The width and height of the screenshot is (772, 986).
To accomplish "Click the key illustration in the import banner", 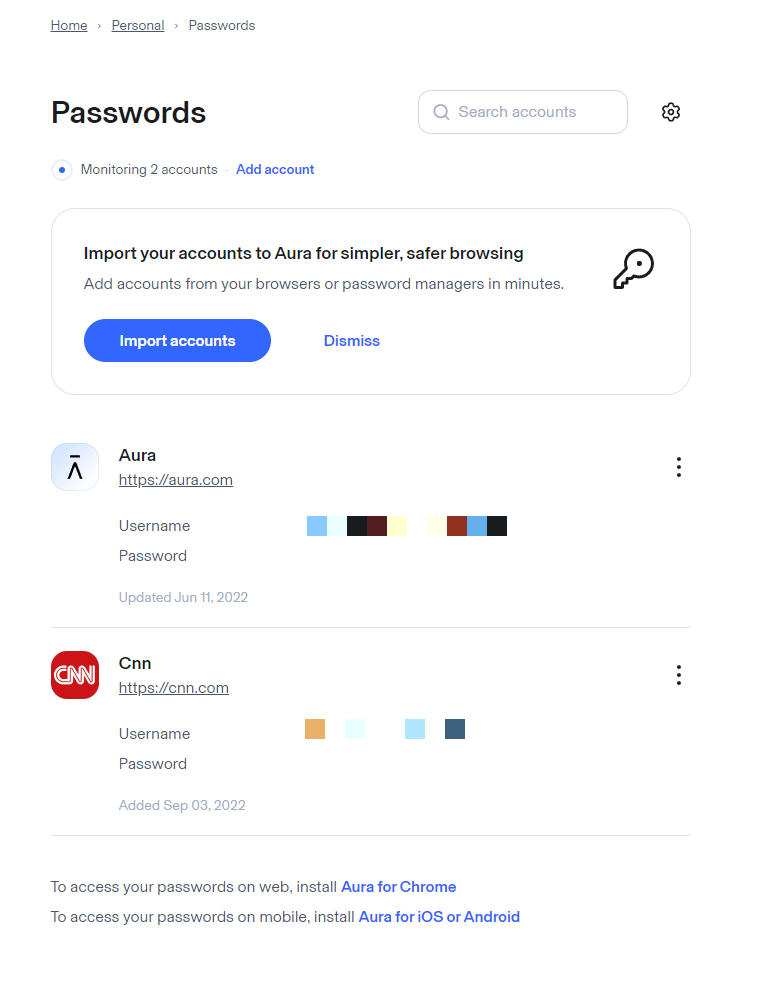I will click(634, 268).
